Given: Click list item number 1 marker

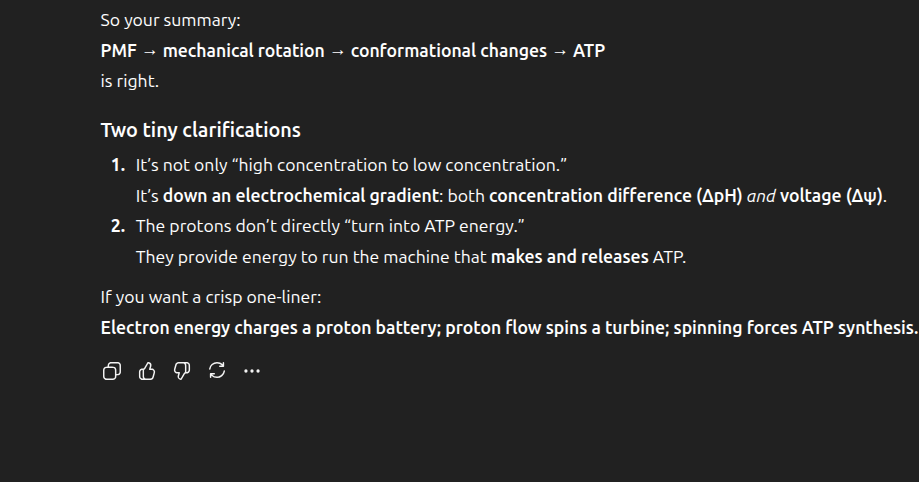Looking at the screenshot, I should 117,165.
